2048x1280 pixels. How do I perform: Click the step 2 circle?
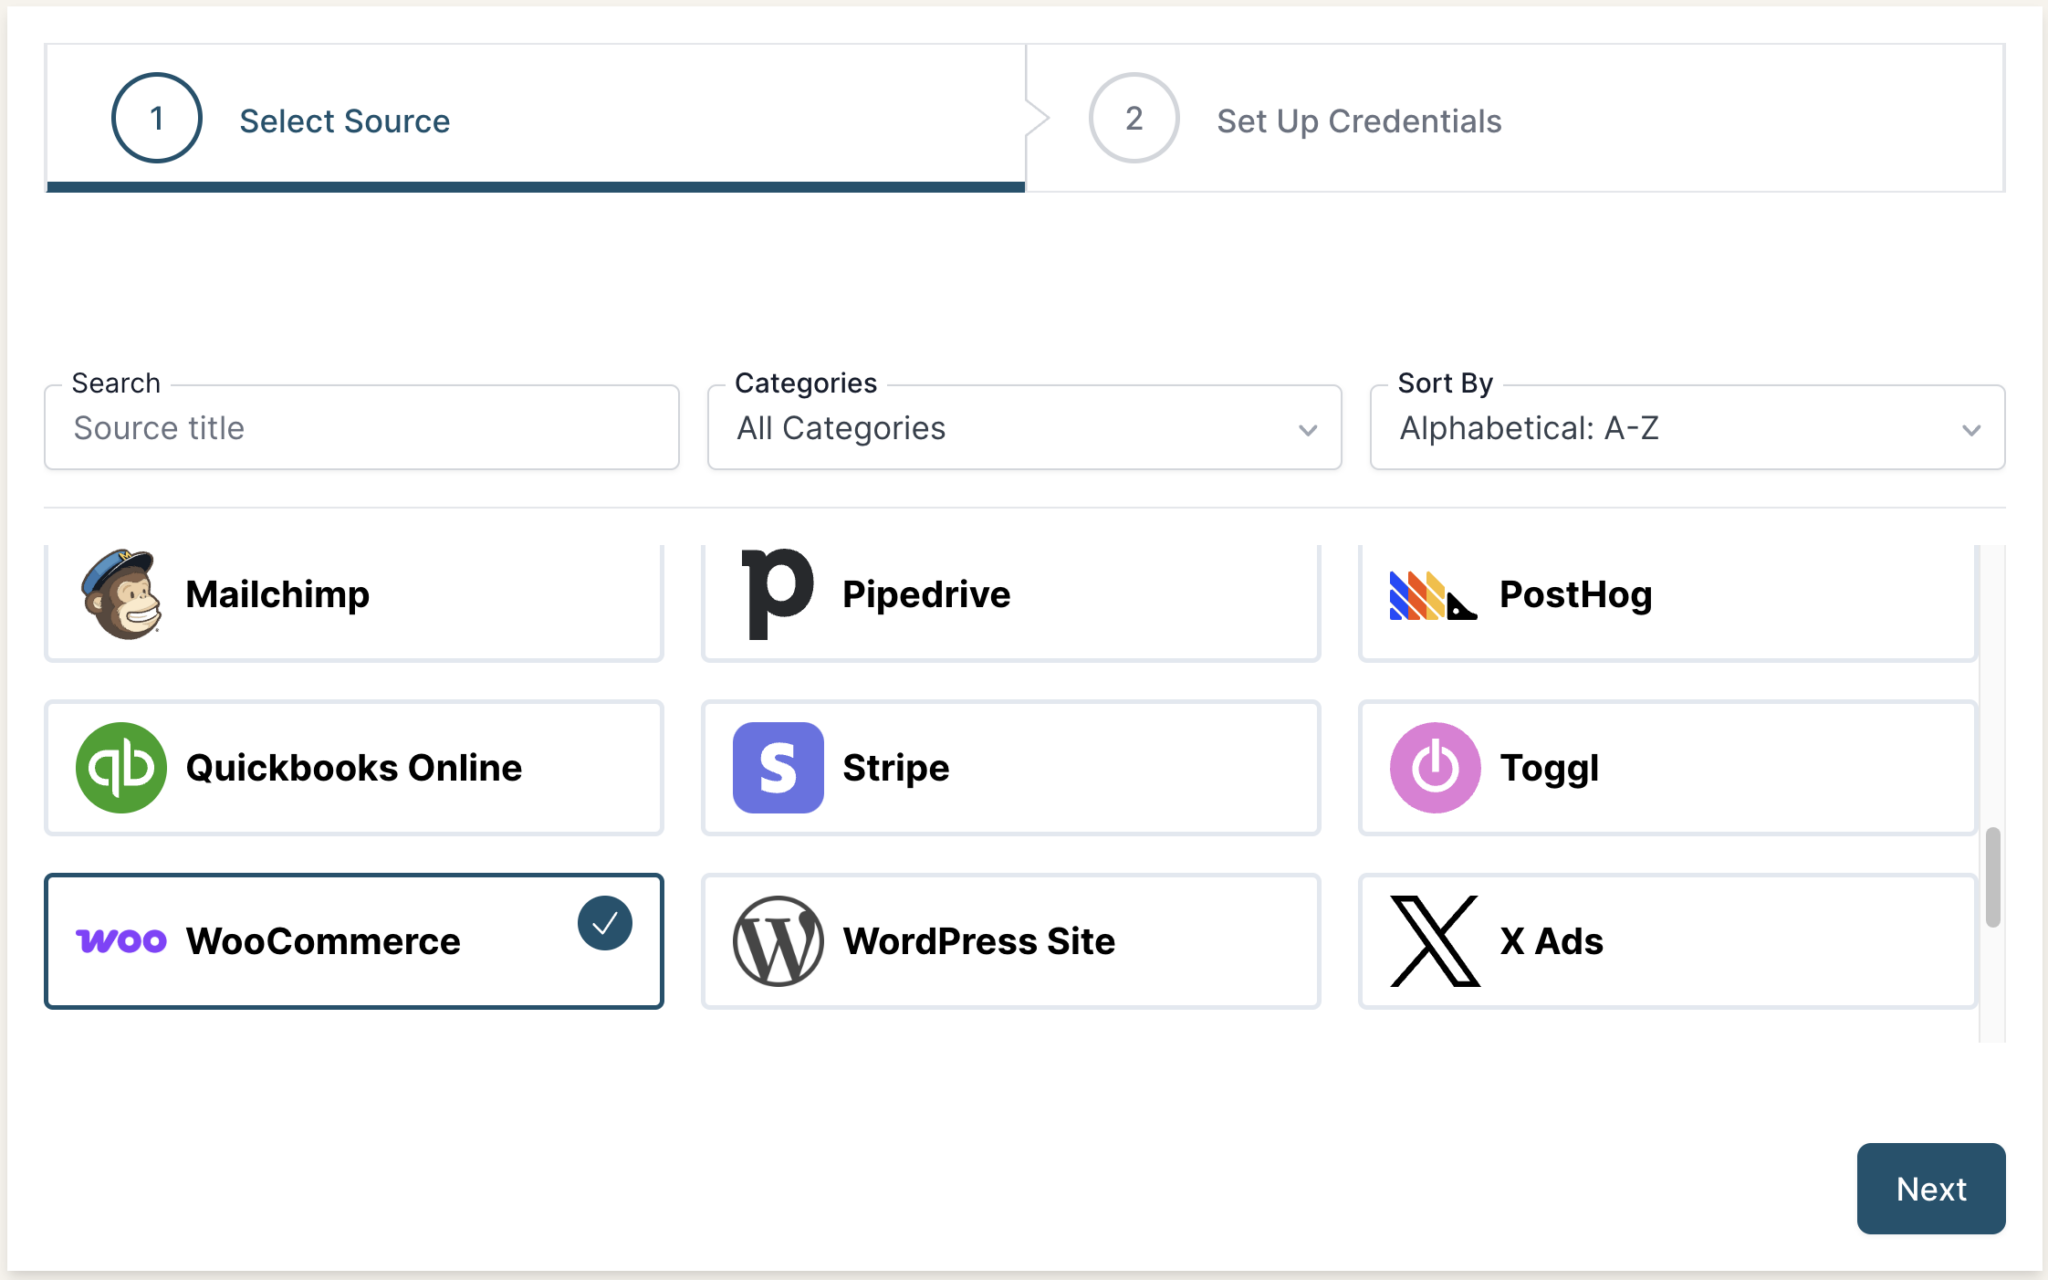click(x=1133, y=118)
